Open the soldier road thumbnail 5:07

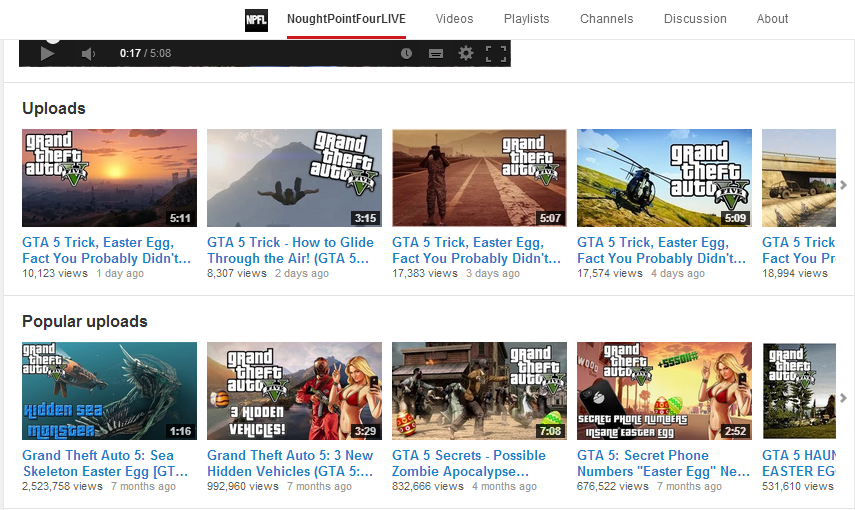479,178
